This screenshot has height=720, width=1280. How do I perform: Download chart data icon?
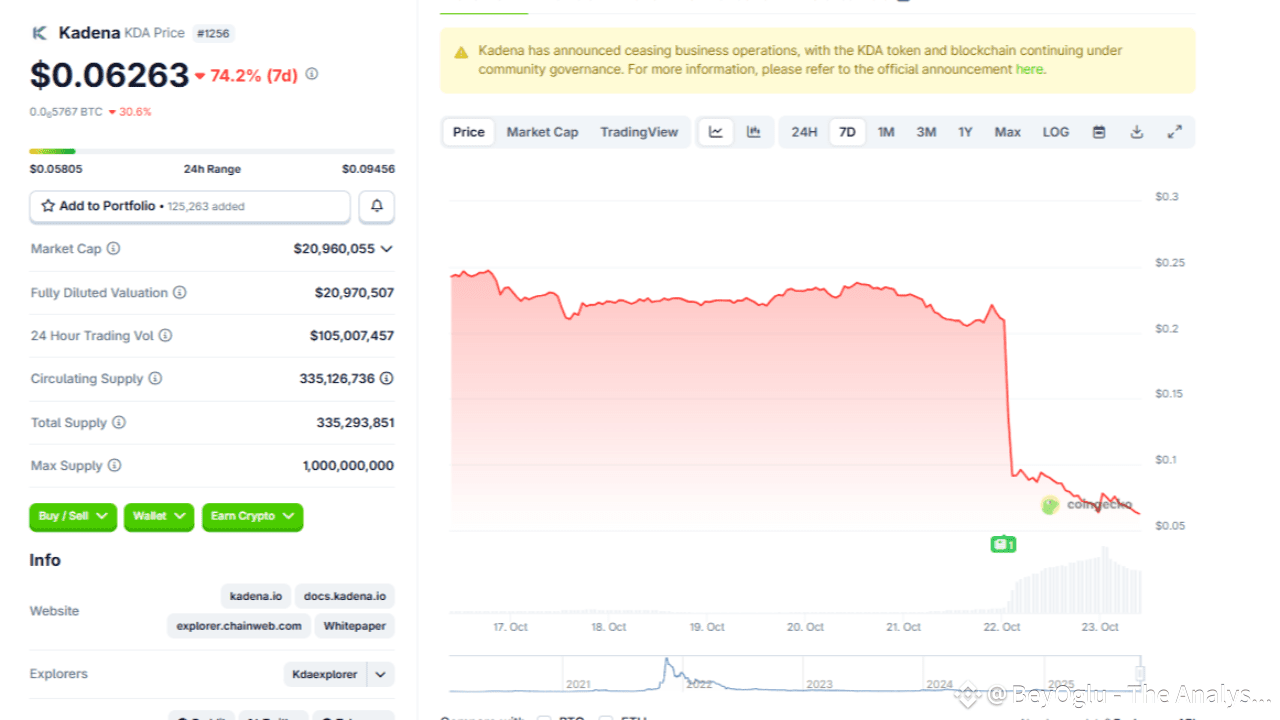pyautogui.click(x=1137, y=132)
